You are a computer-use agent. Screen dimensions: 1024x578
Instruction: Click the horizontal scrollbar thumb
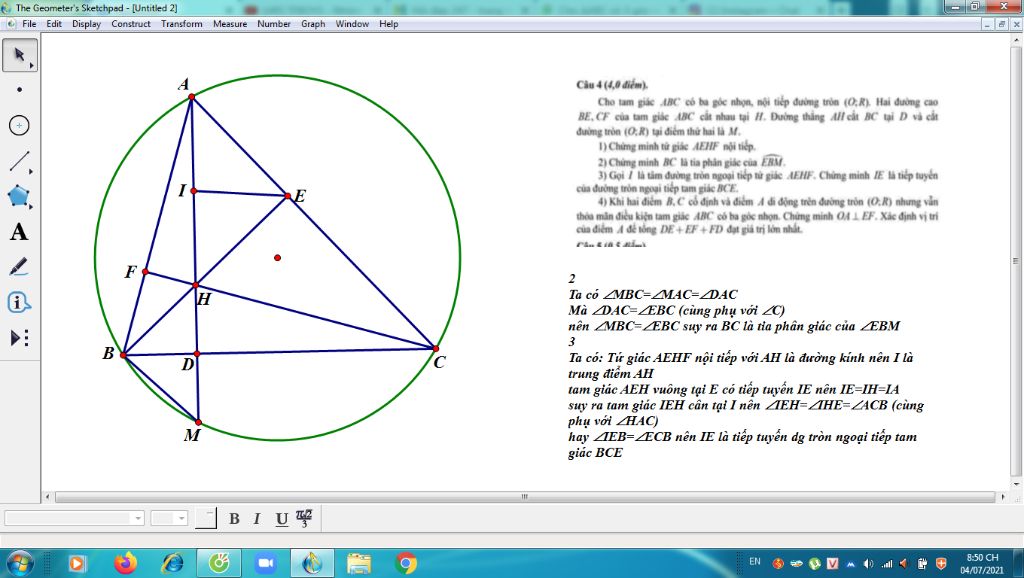click(x=525, y=497)
